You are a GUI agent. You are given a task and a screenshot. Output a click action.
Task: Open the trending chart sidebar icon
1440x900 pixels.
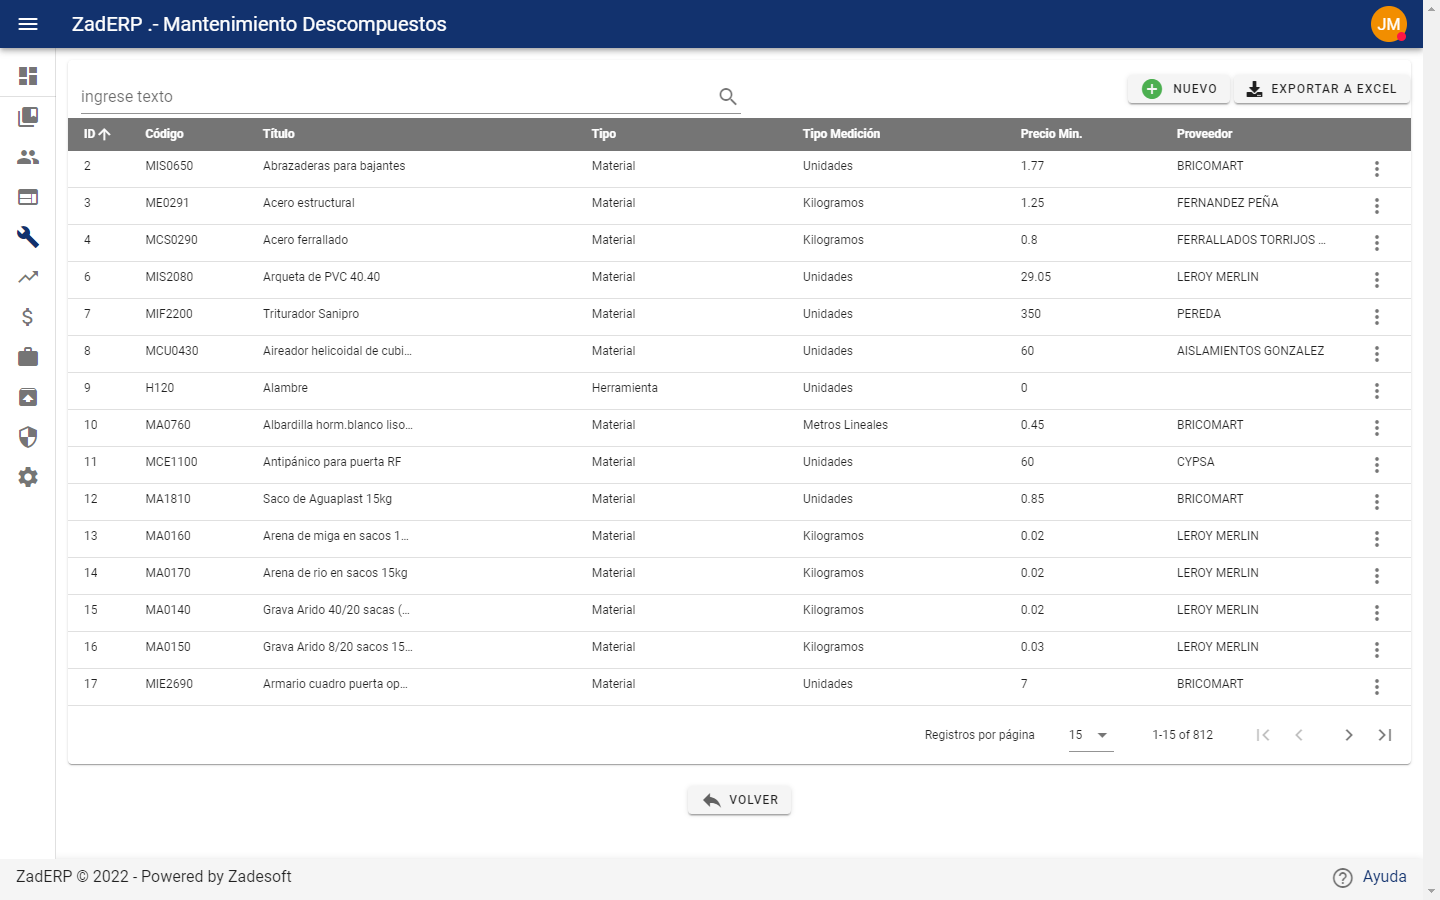coord(28,277)
